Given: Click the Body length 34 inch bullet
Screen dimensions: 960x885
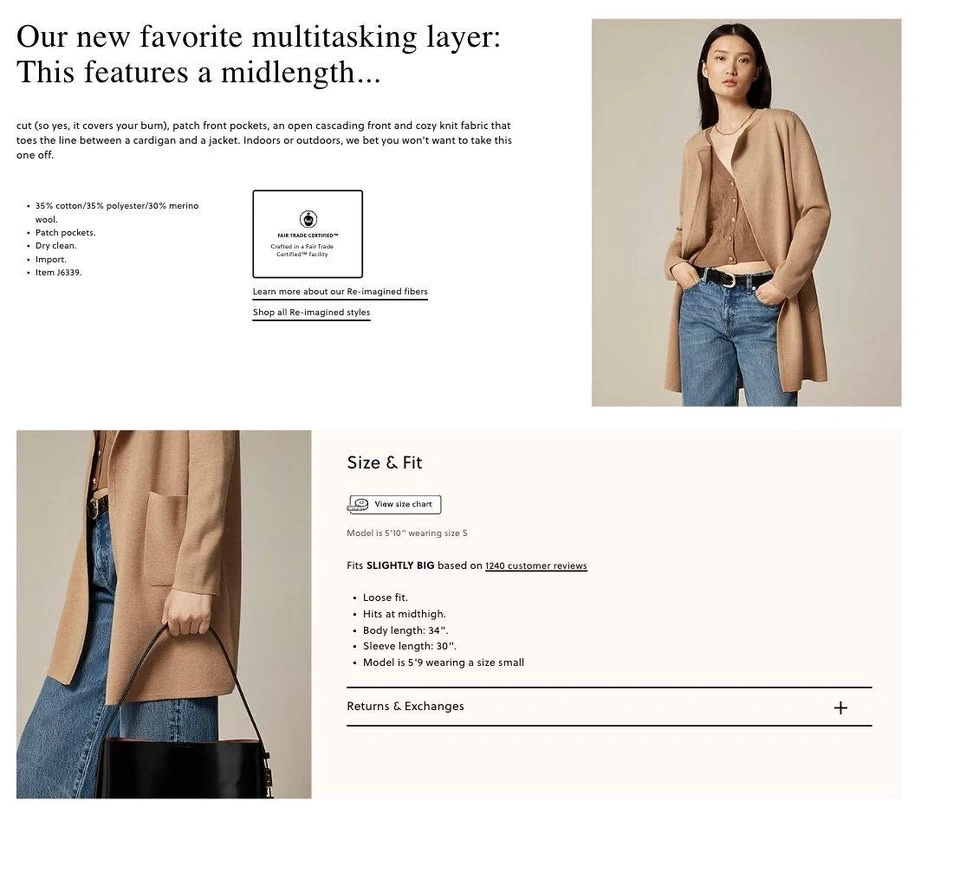Looking at the screenshot, I should (x=405, y=630).
